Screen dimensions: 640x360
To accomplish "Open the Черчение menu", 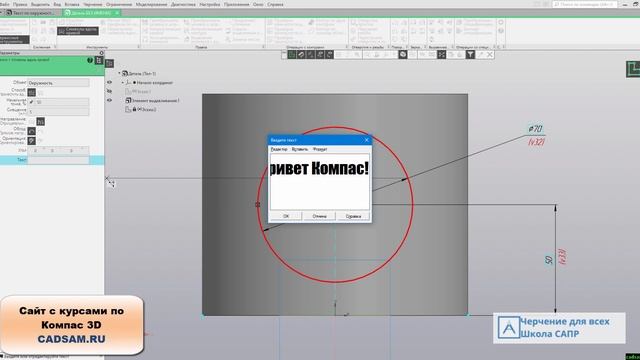I will tap(93, 4).
